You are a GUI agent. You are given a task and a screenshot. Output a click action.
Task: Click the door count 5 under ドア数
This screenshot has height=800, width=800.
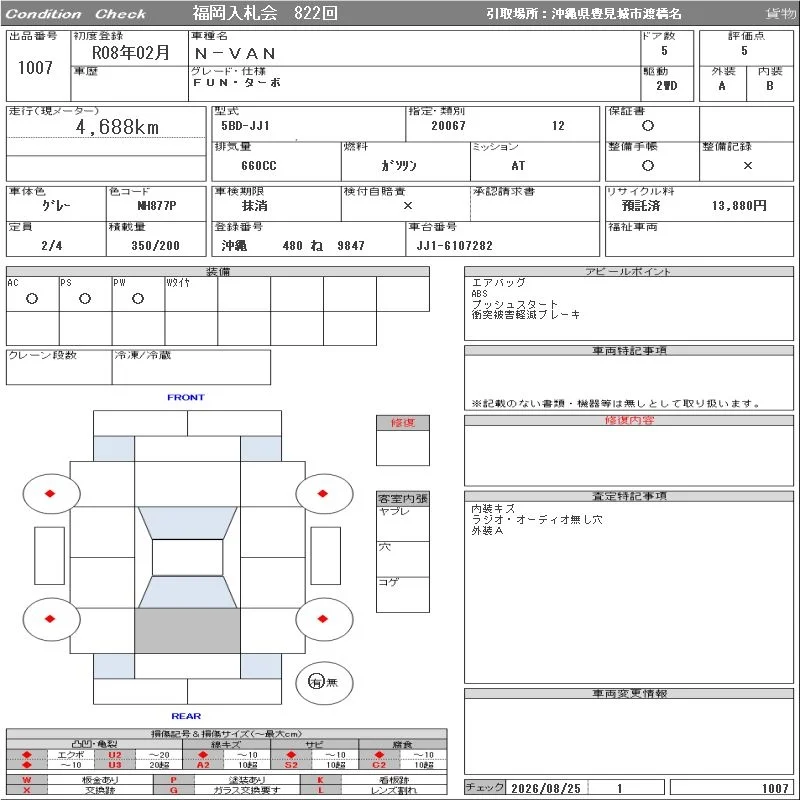664,51
